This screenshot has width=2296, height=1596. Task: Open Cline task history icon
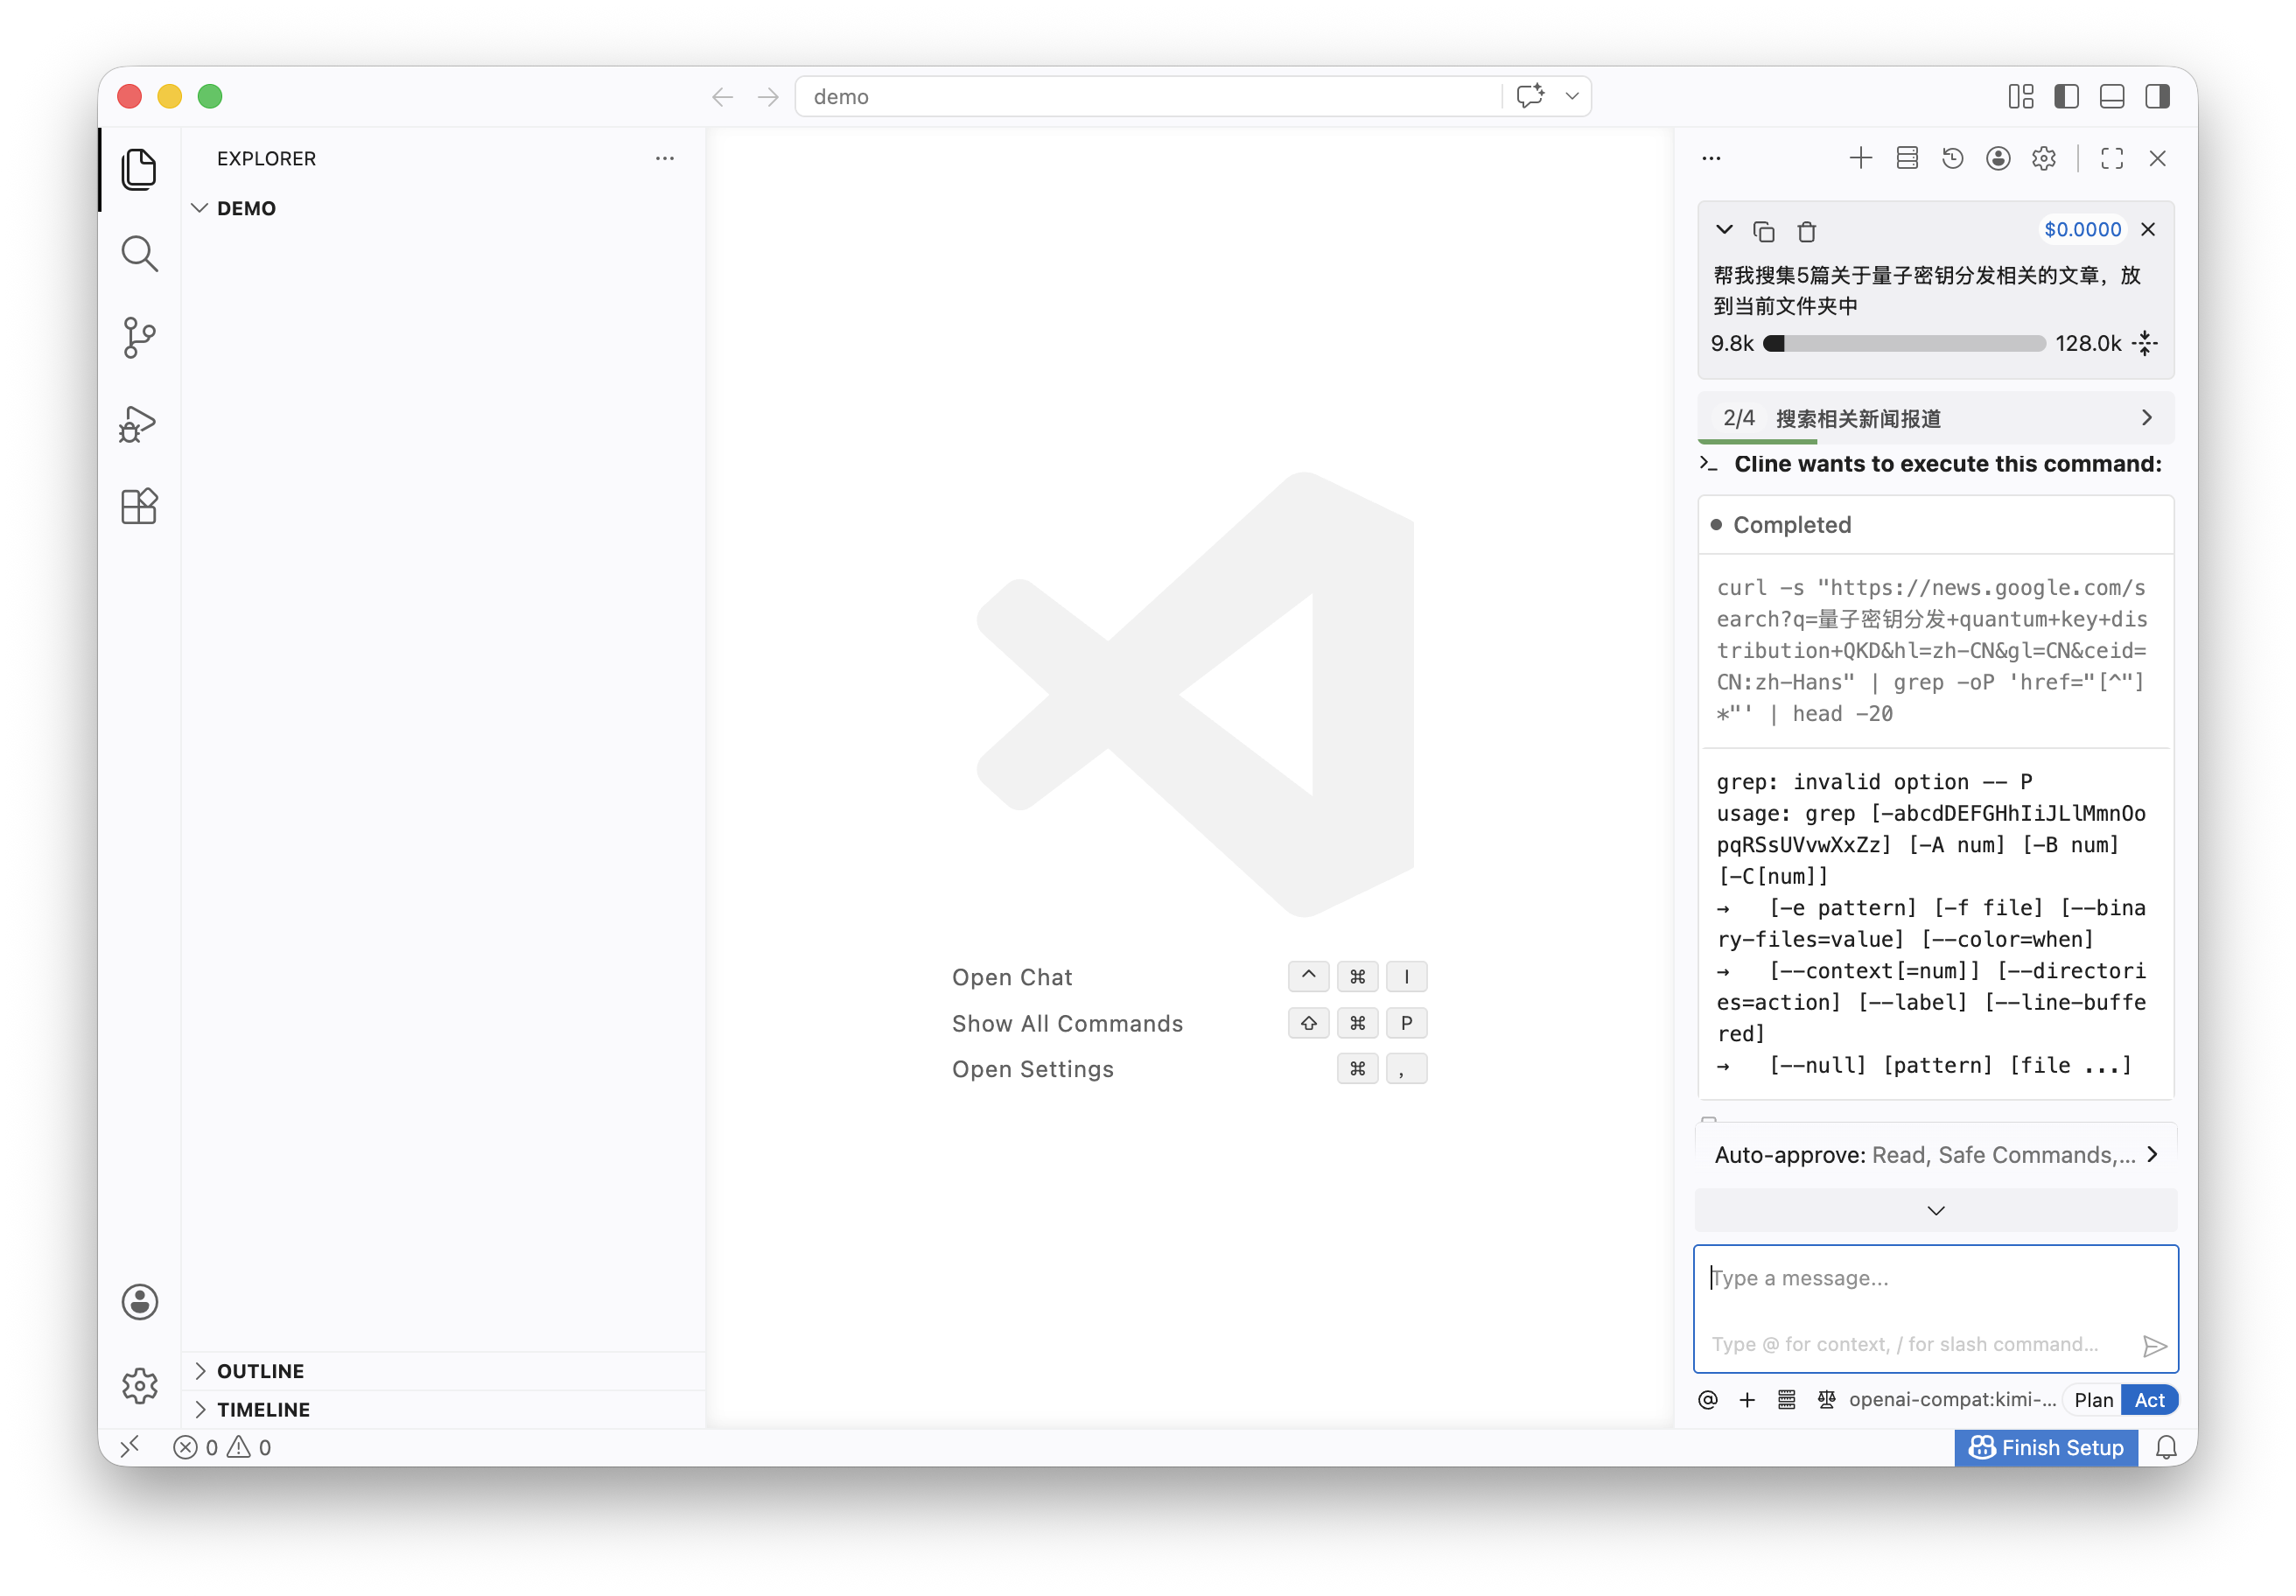[1952, 158]
